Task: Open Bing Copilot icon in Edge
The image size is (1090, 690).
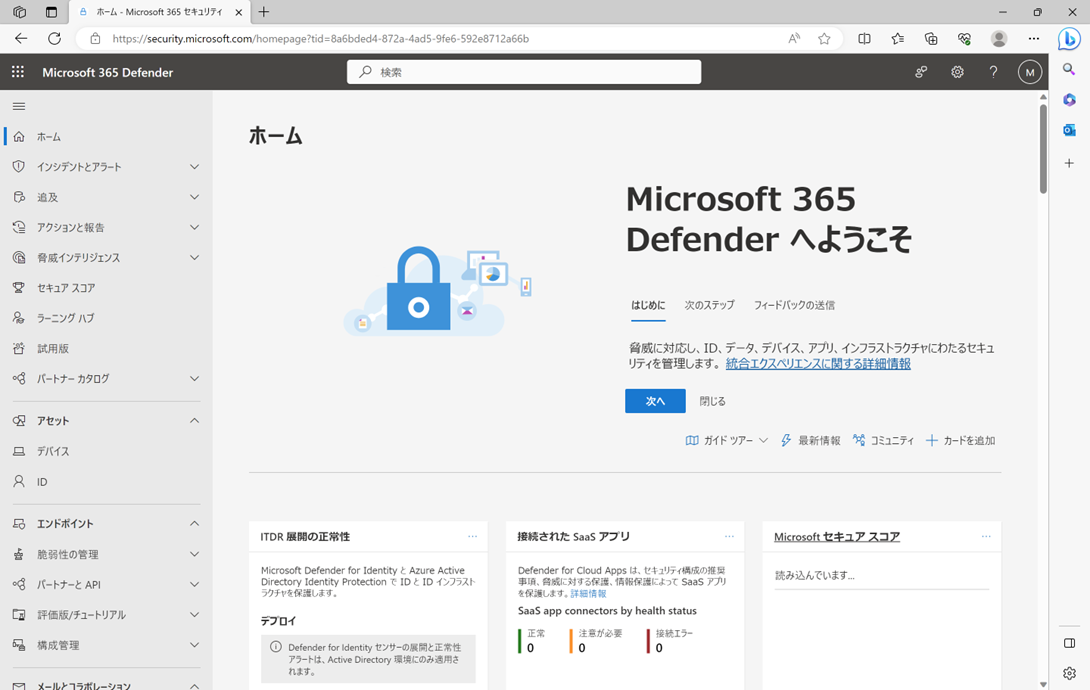Action: [x=1069, y=39]
